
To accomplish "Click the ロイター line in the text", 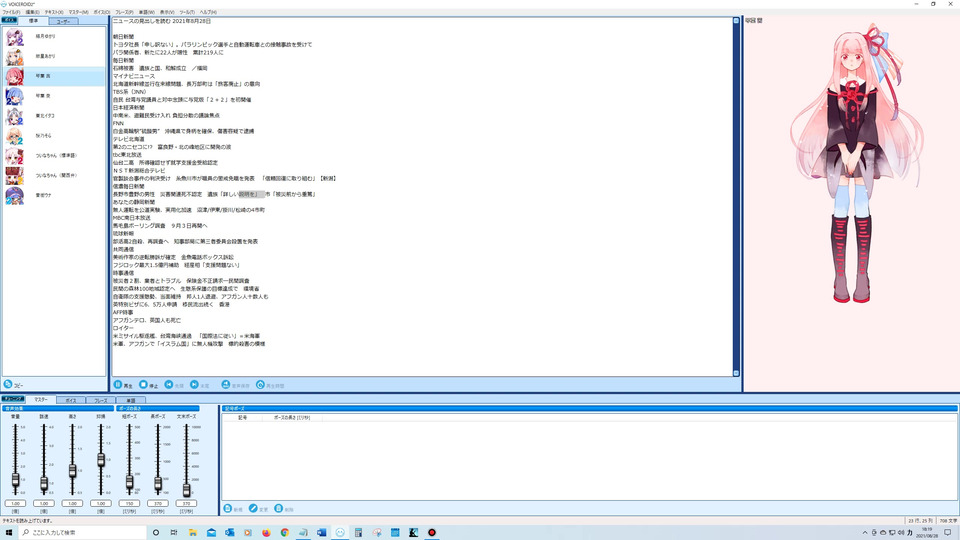I will point(123,328).
